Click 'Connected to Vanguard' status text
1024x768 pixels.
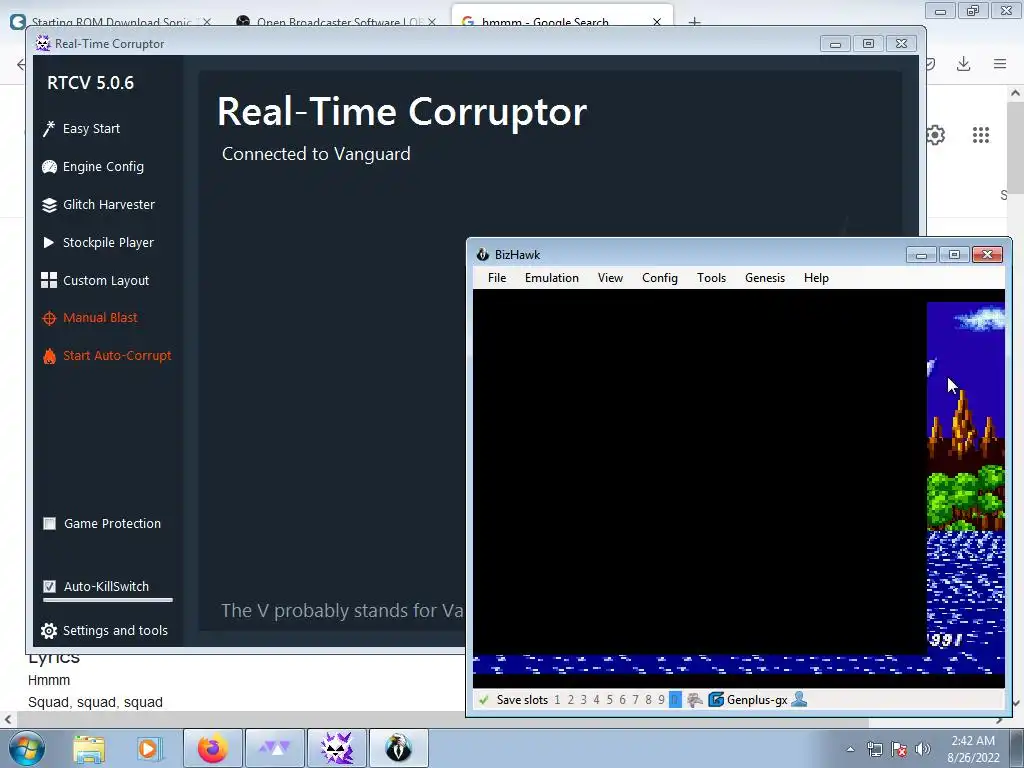pyautogui.click(x=316, y=154)
